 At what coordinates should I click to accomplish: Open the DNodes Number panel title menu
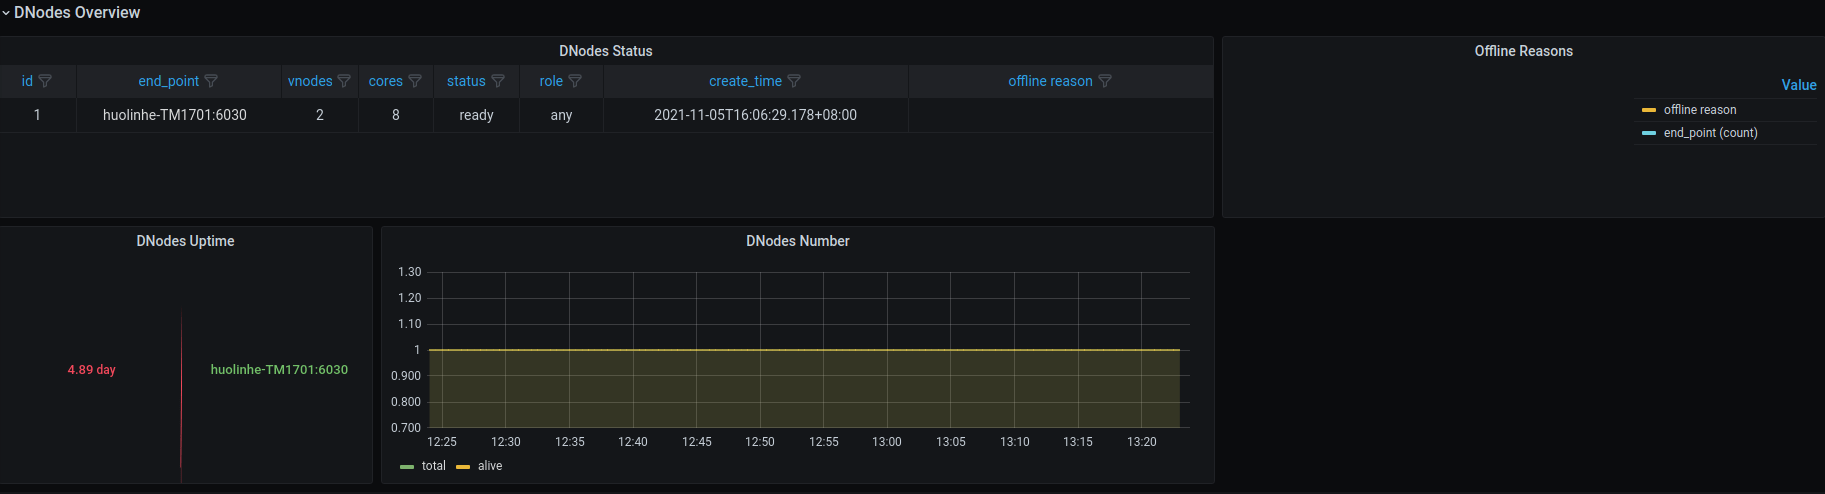point(798,241)
